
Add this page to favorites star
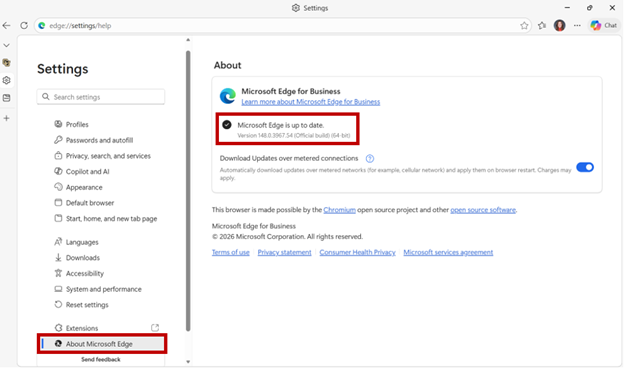(524, 25)
